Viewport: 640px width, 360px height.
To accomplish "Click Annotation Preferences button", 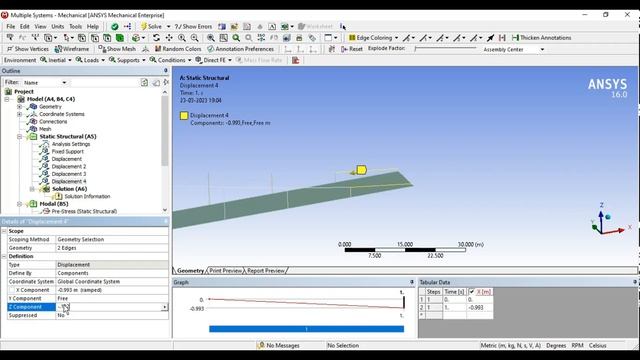I will (x=240, y=49).
